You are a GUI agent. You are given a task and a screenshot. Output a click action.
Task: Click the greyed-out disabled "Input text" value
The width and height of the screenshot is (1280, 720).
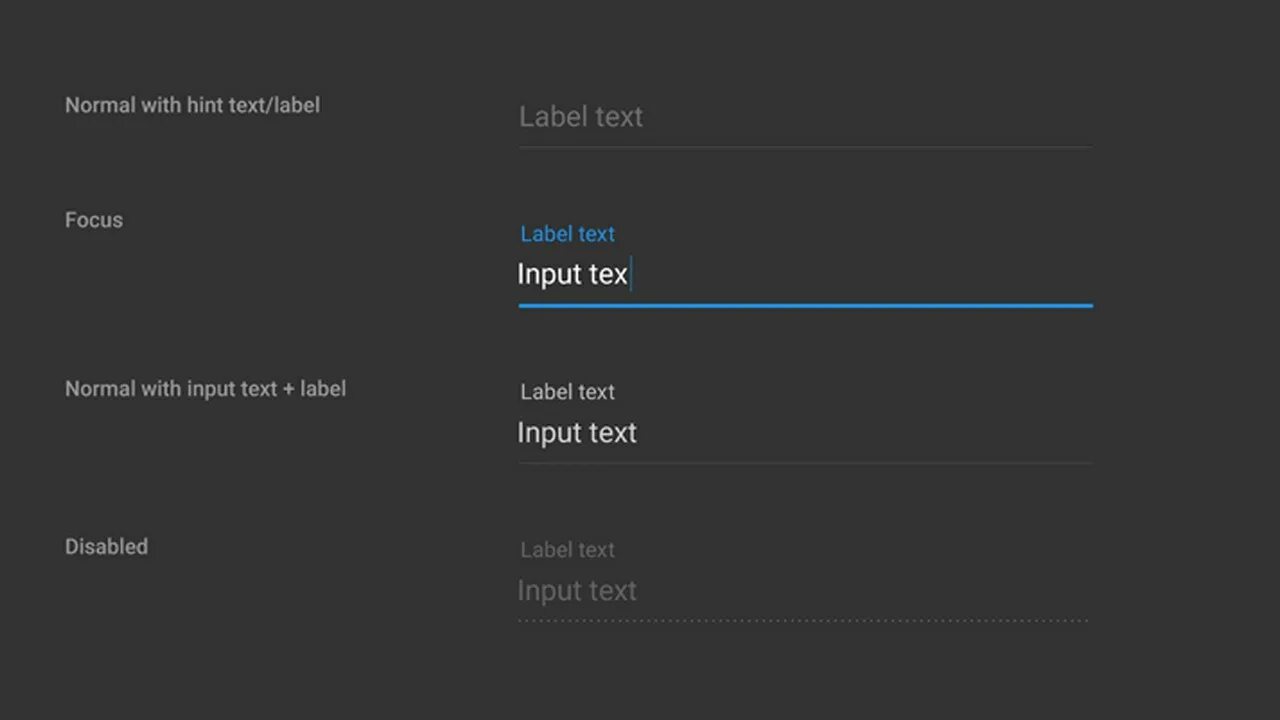click(577, 591)
